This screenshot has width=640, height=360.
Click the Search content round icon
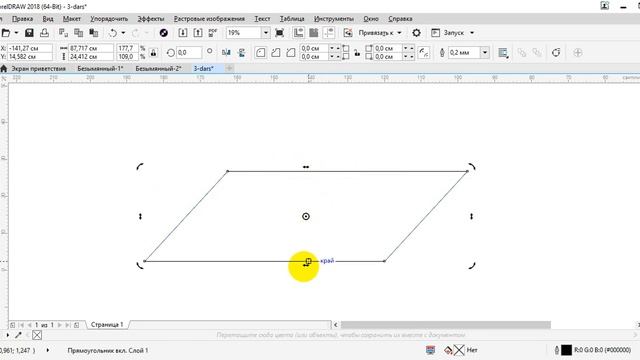(164, 33)
